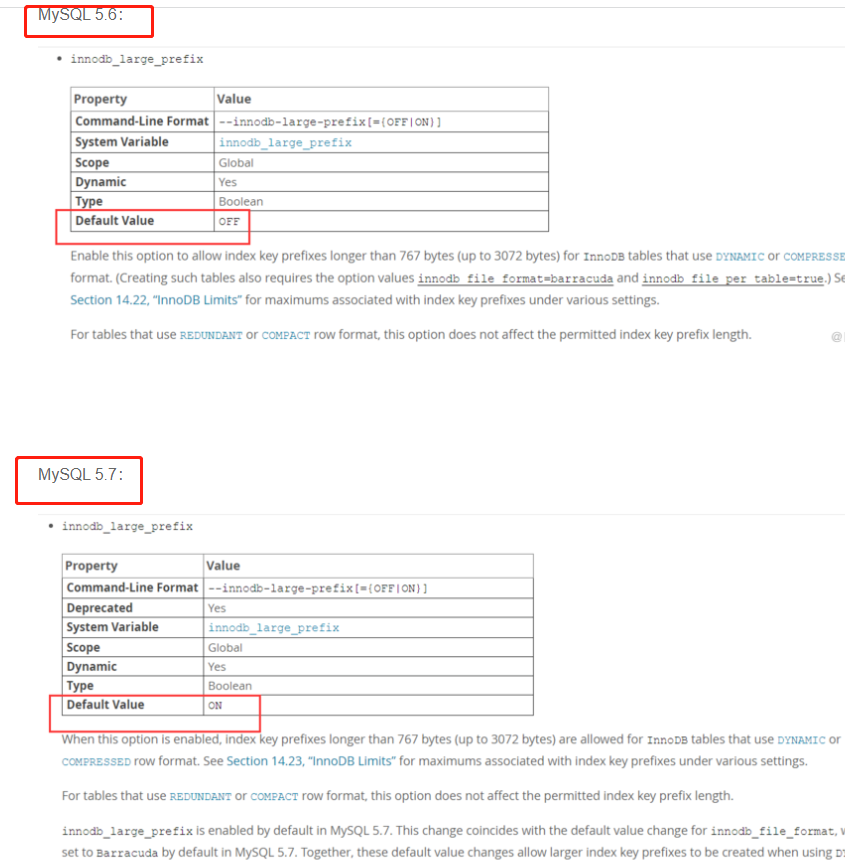Click System Variable label in 5.6 table

122,142
